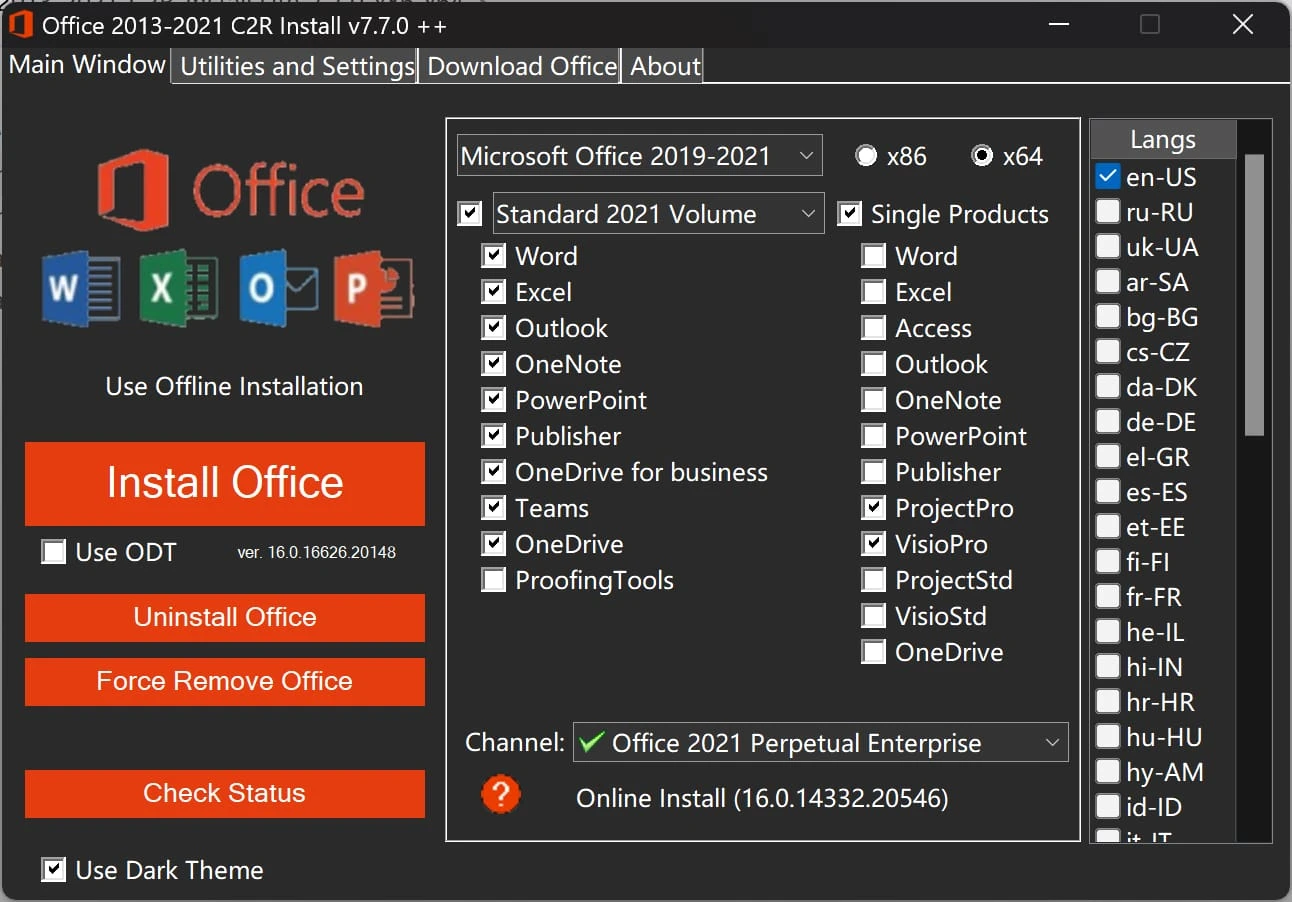Click the PowerPoint icon in the logo
Image resolution: width=1292 pixels, height=902 pixels.
(374, 288)
